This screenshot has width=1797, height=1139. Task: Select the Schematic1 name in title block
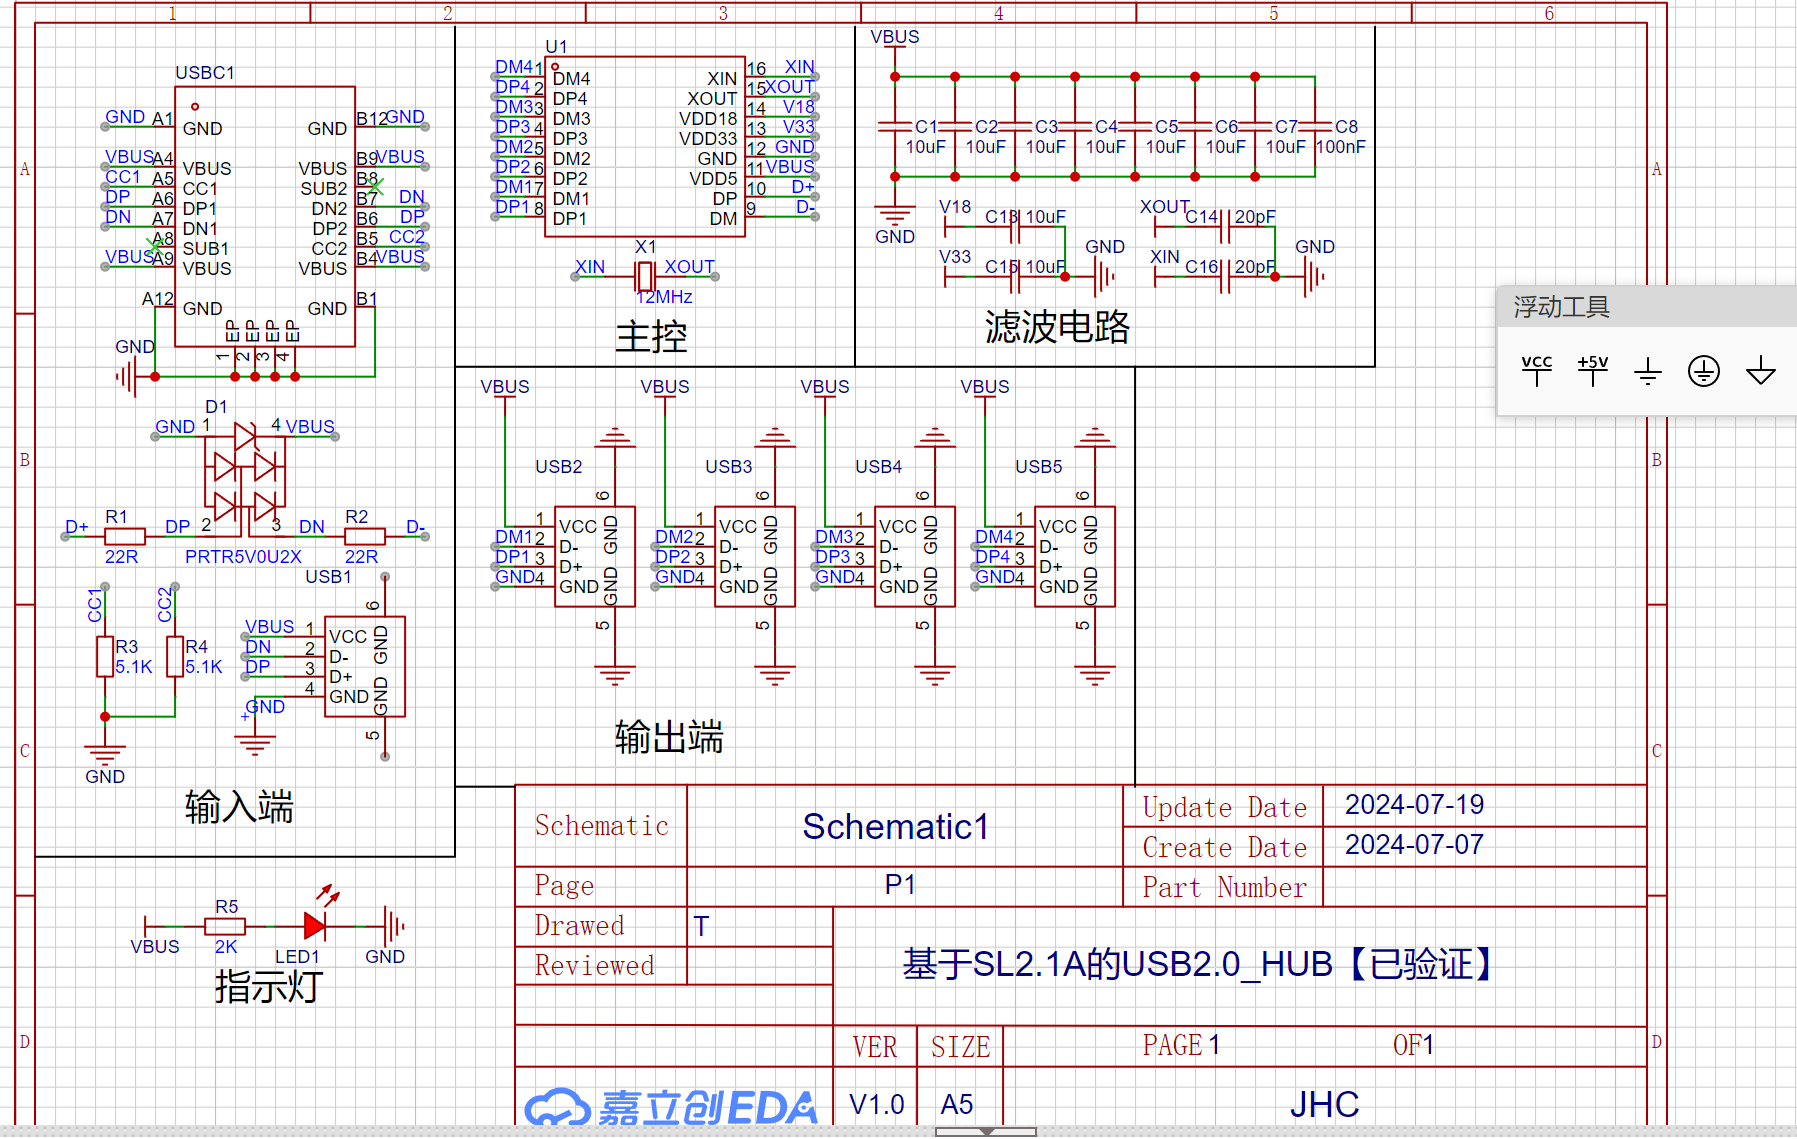[895, 827]
